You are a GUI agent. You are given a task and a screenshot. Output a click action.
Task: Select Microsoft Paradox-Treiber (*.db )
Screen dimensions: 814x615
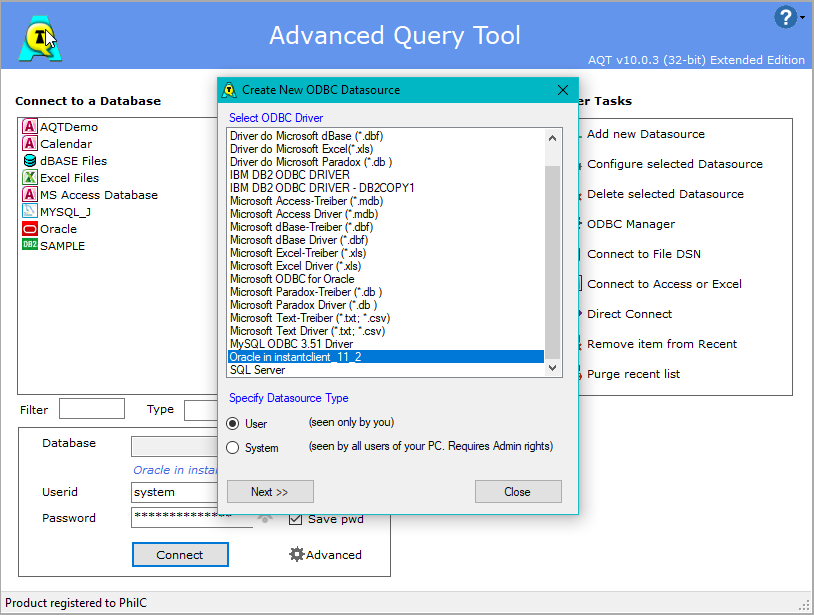[386, 292]
